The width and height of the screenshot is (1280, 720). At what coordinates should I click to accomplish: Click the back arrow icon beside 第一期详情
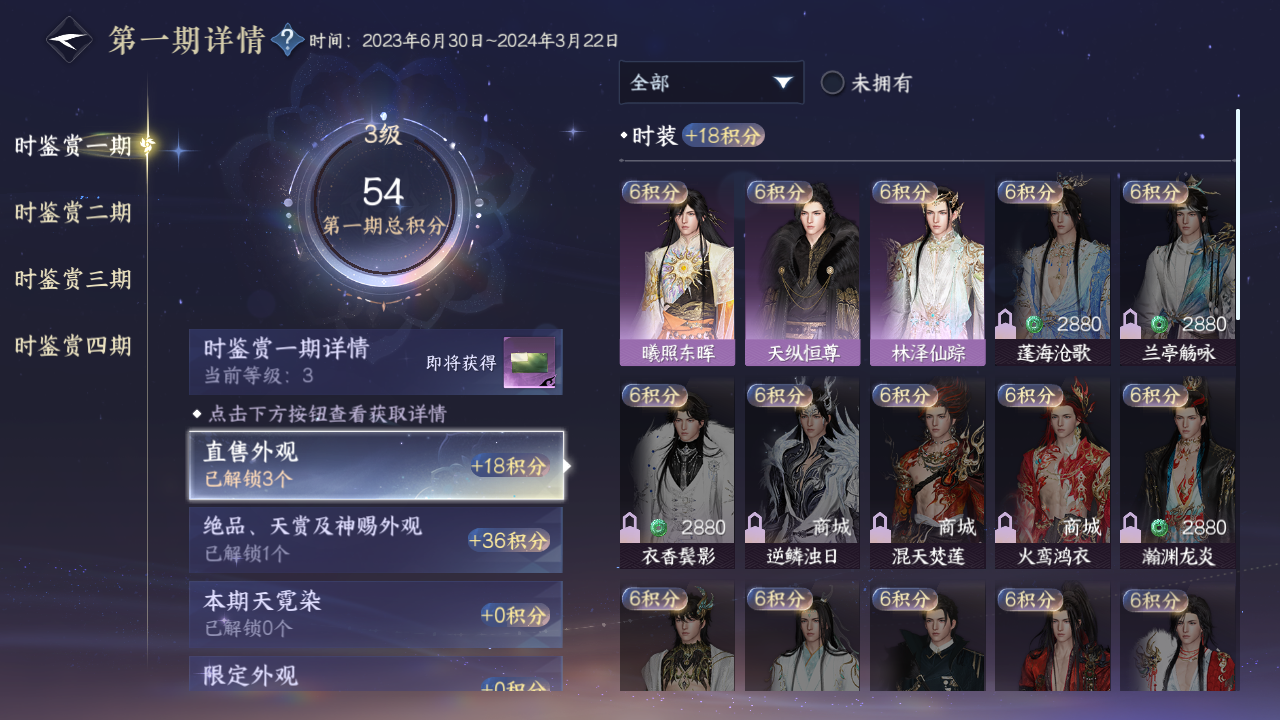70,40
